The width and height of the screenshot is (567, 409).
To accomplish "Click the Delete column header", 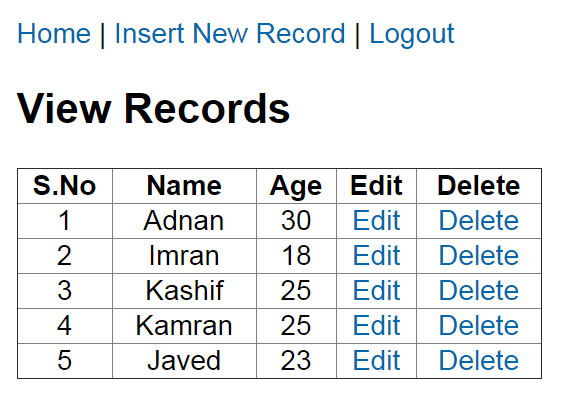I will coord(479,186).
